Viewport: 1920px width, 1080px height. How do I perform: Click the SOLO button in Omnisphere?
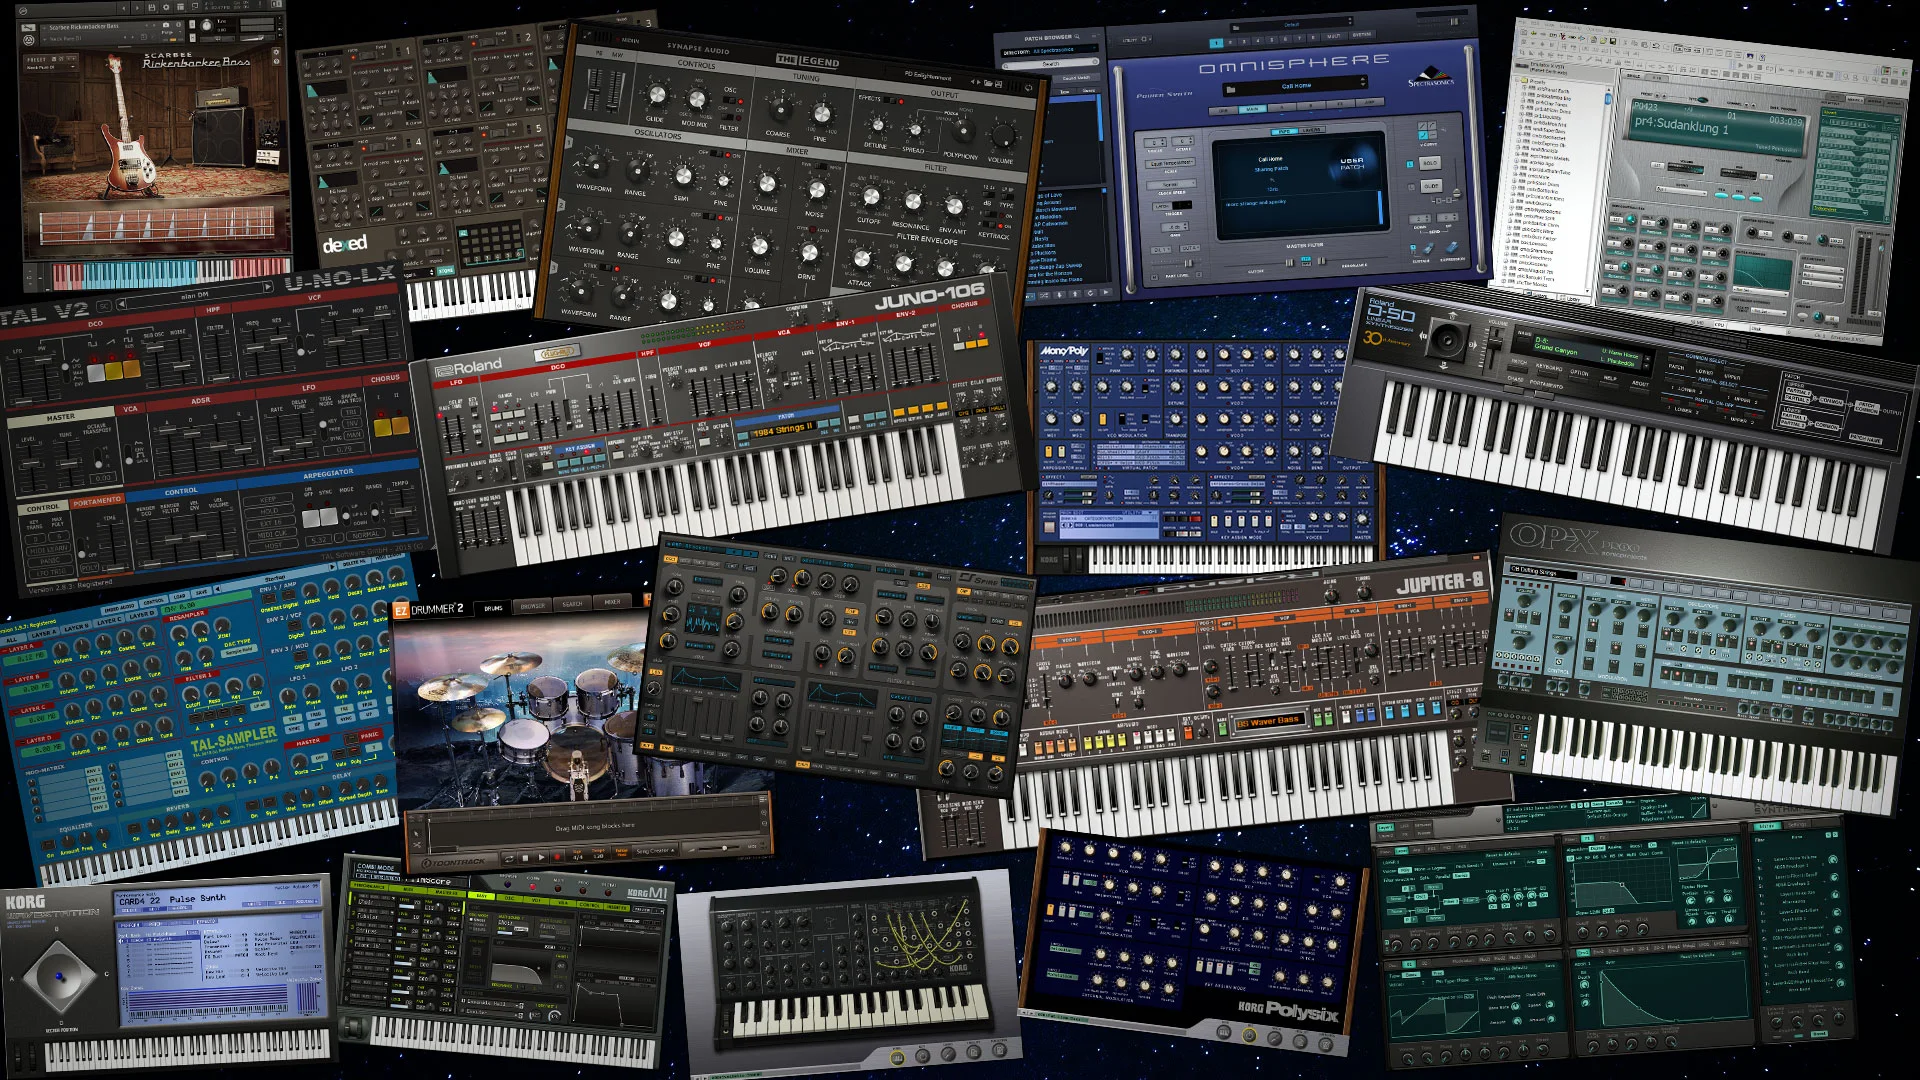pyautogui.click(x=1430, y=163)
